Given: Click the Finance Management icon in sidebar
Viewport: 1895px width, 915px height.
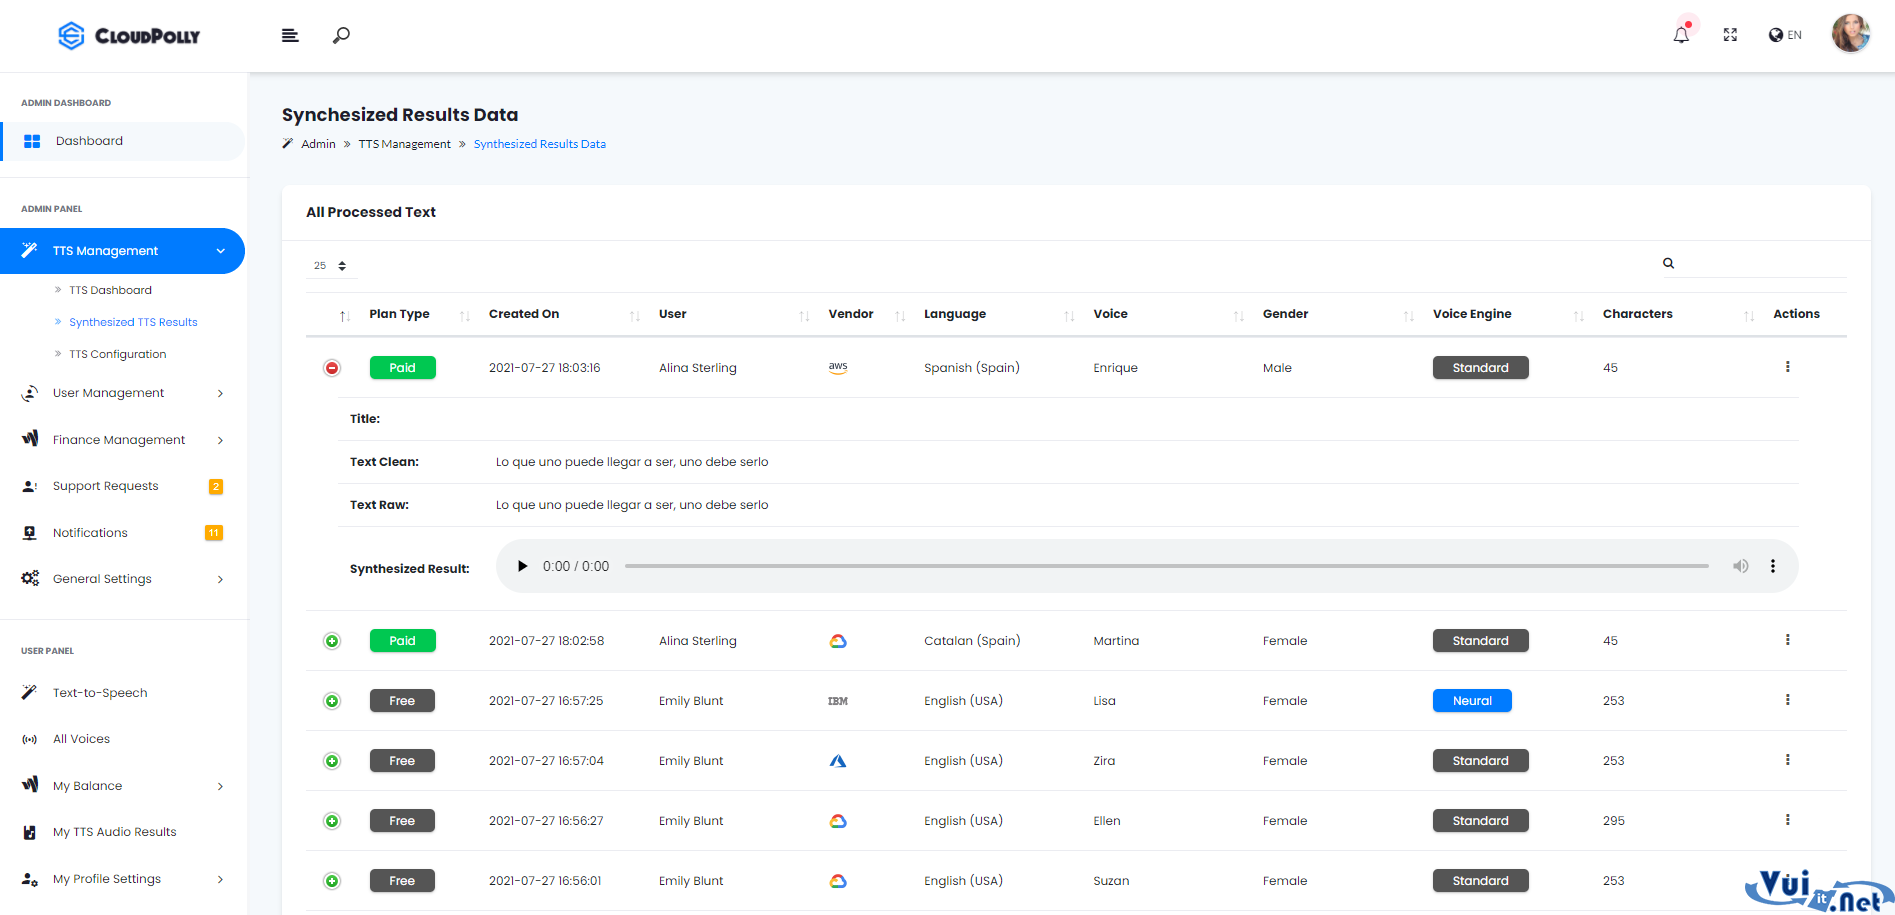Looking at the screenshot, I should tap(30, 439).
